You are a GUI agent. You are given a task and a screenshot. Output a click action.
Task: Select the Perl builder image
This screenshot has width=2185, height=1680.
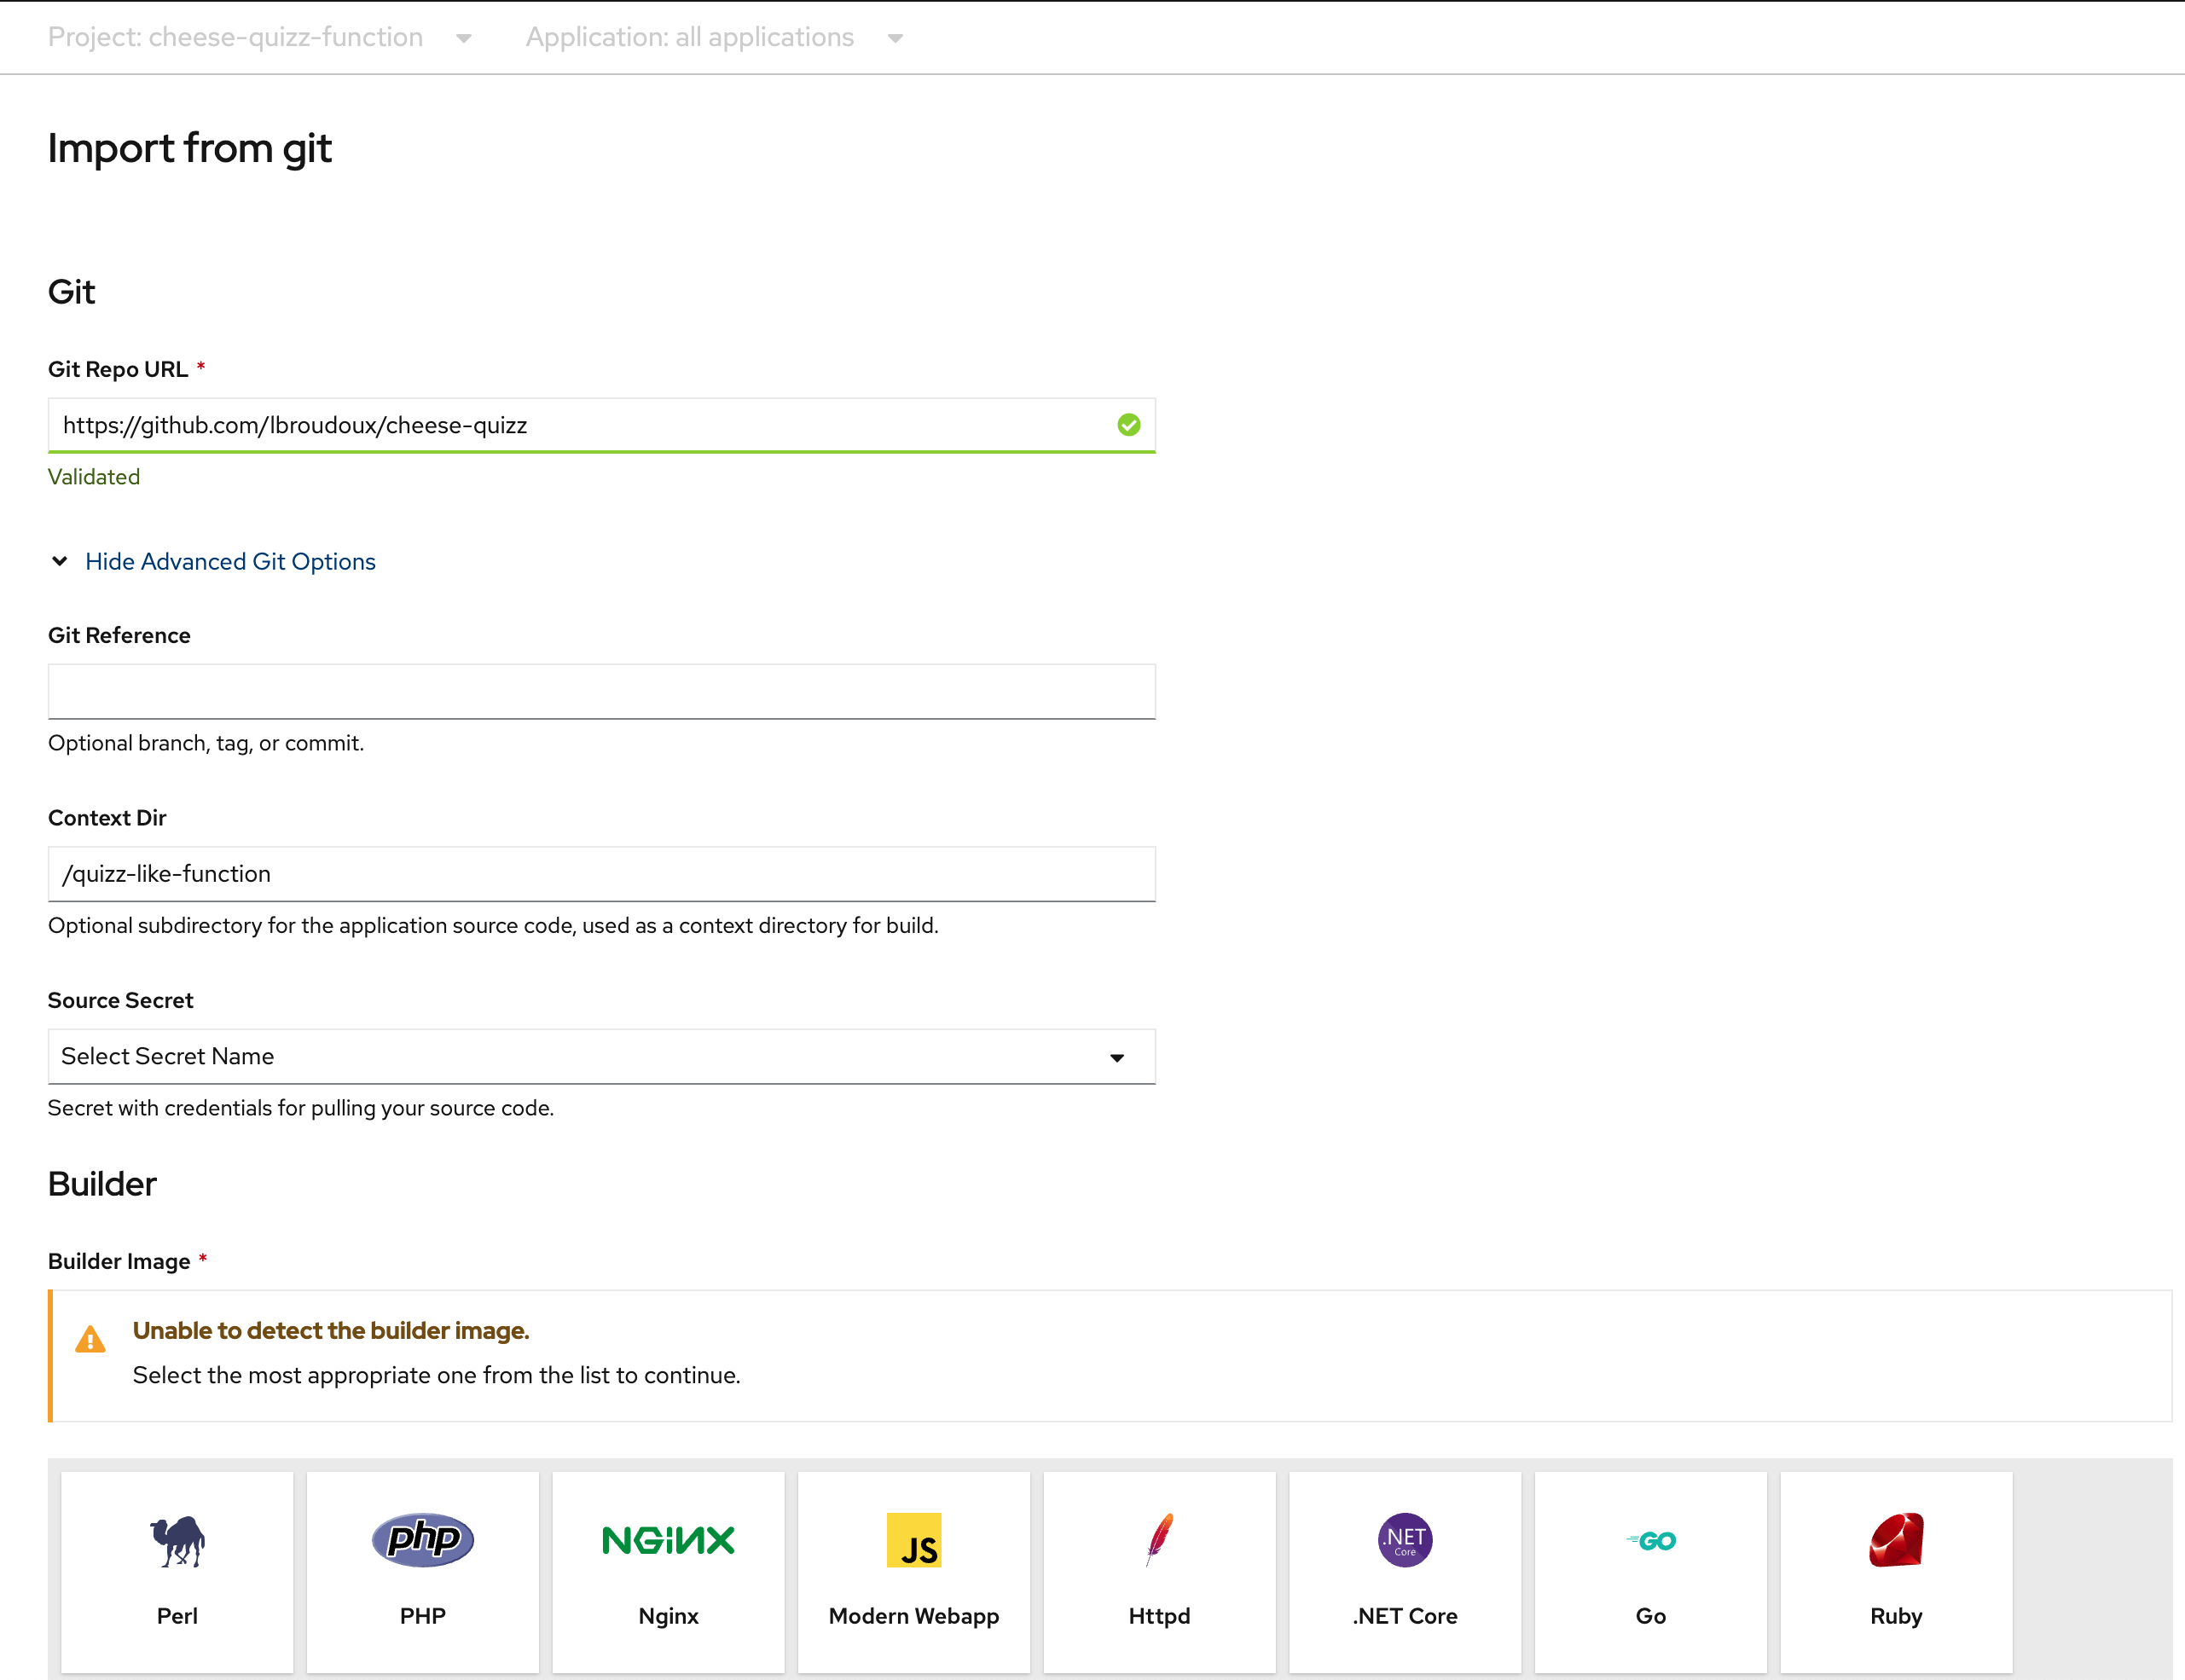[177, 1570]
